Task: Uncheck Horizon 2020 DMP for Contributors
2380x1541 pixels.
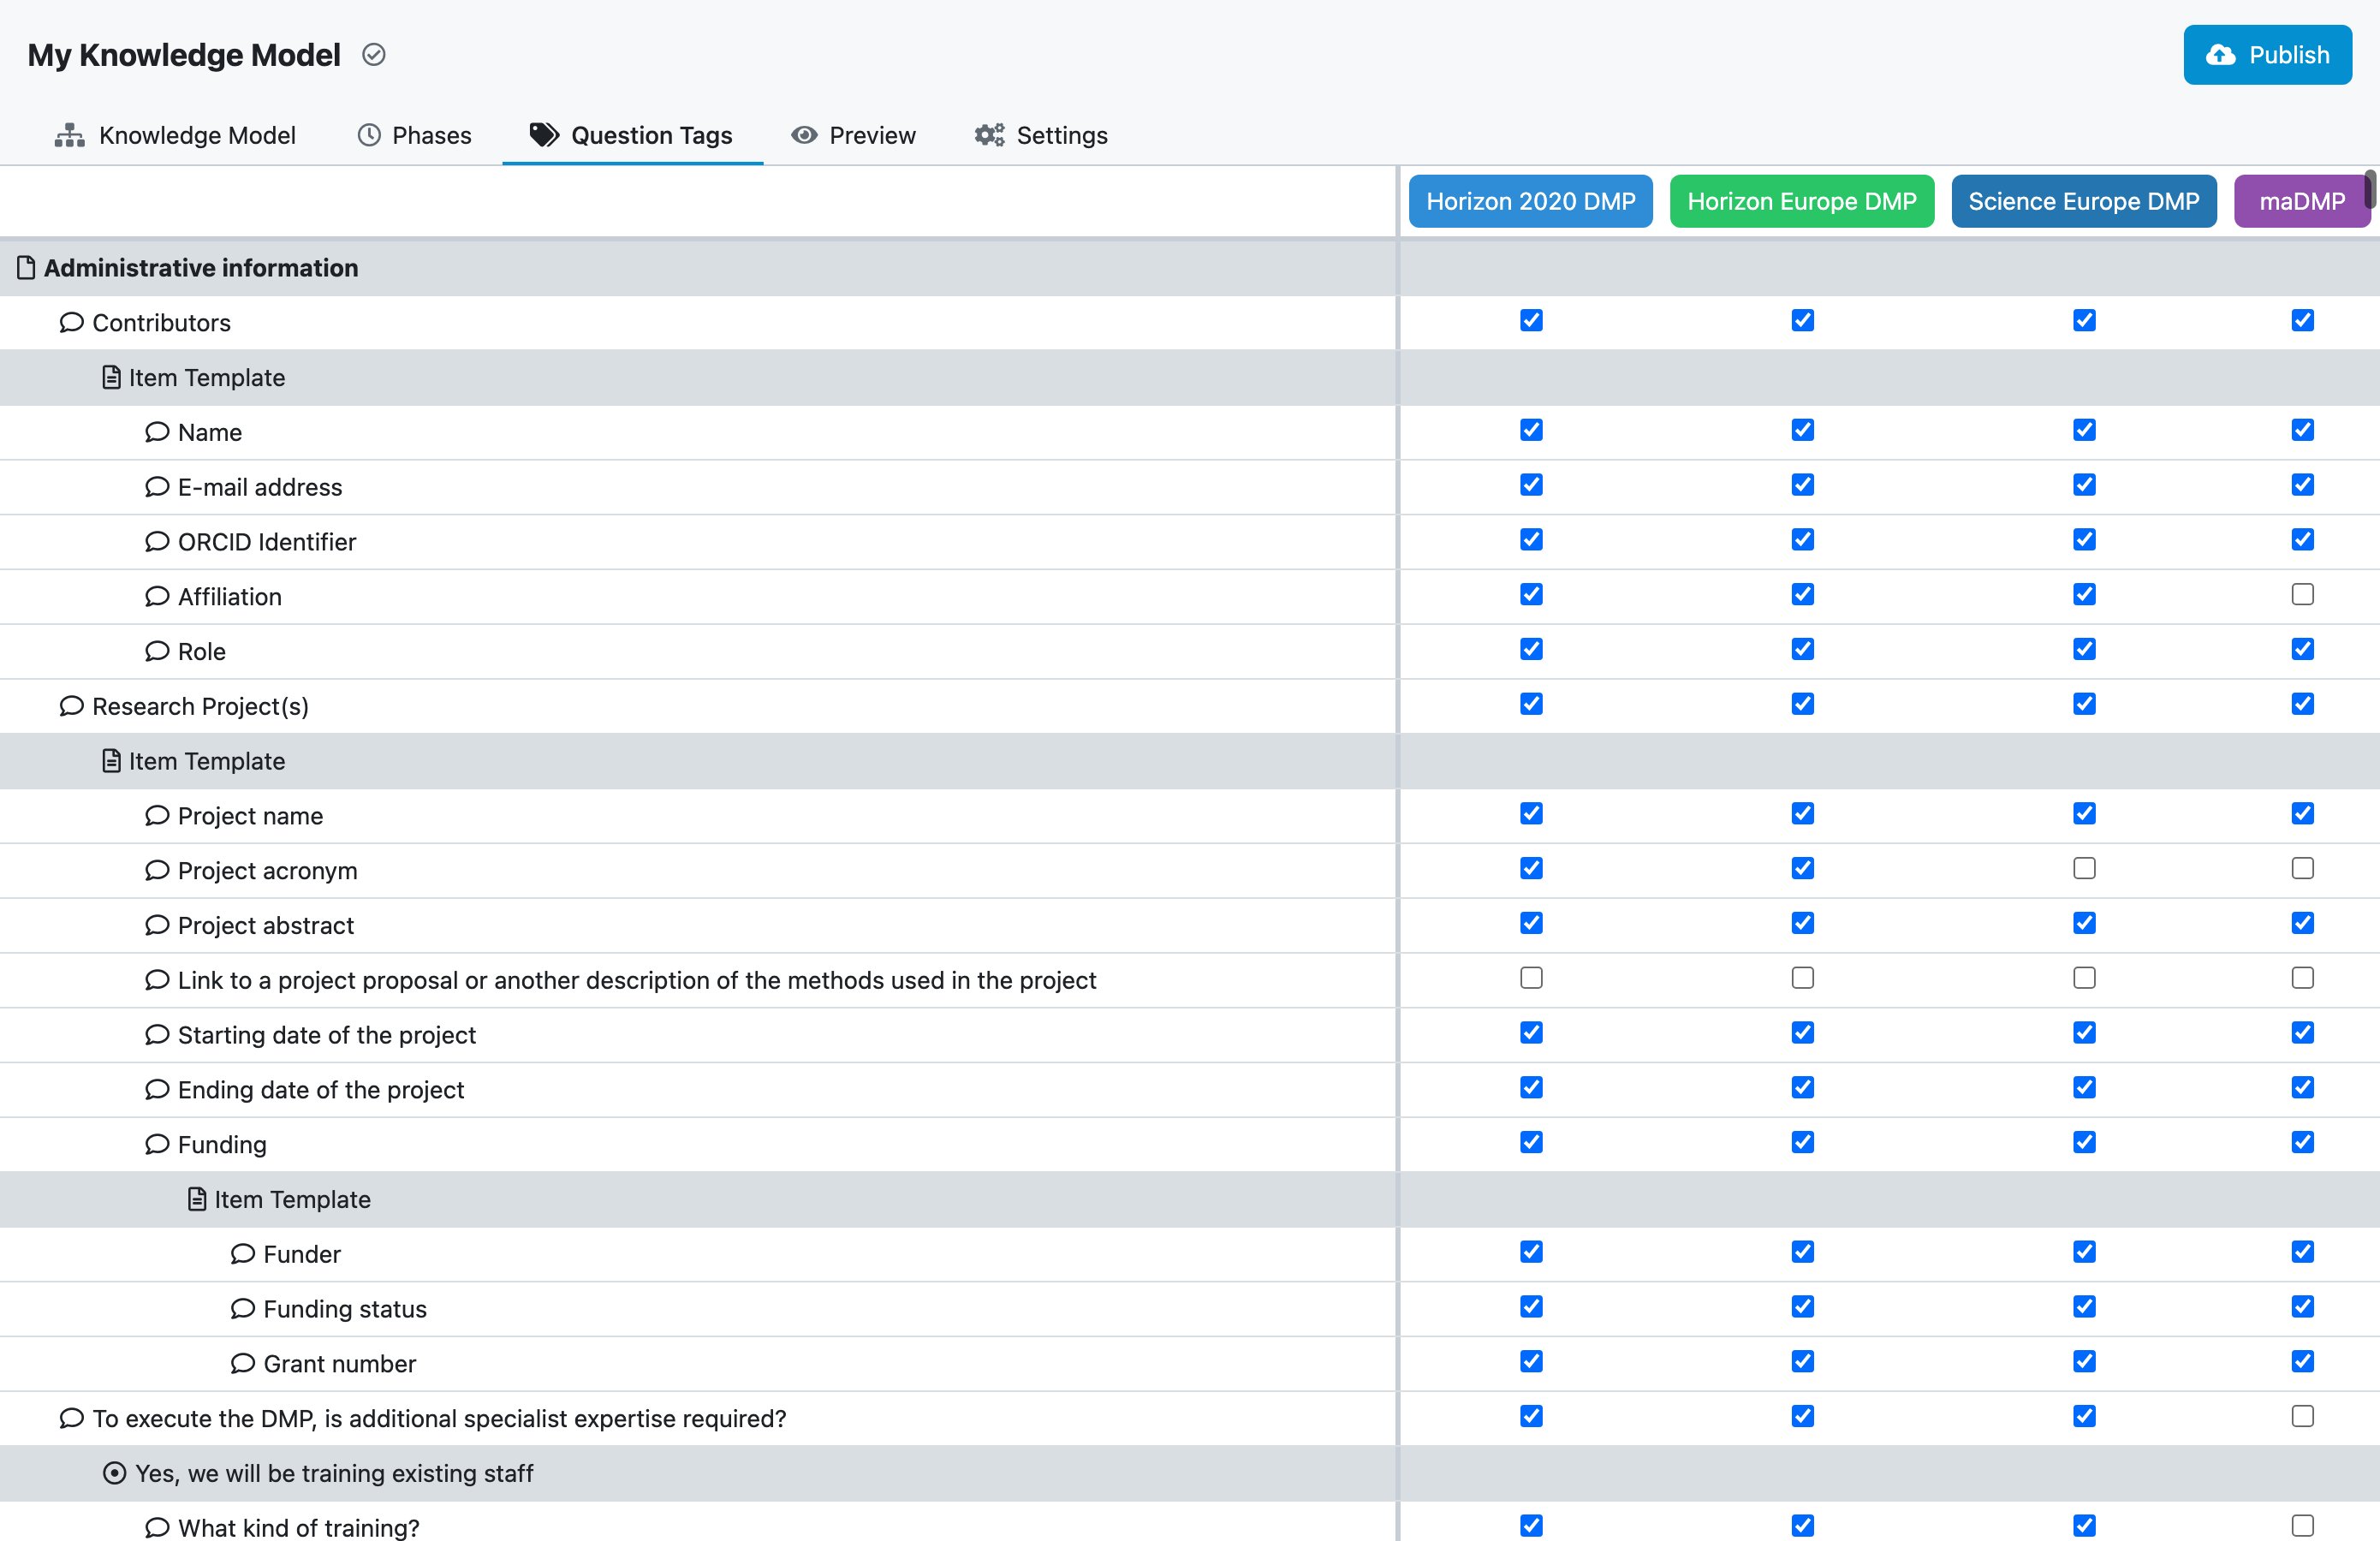Action: click(x=1531, y=320)
